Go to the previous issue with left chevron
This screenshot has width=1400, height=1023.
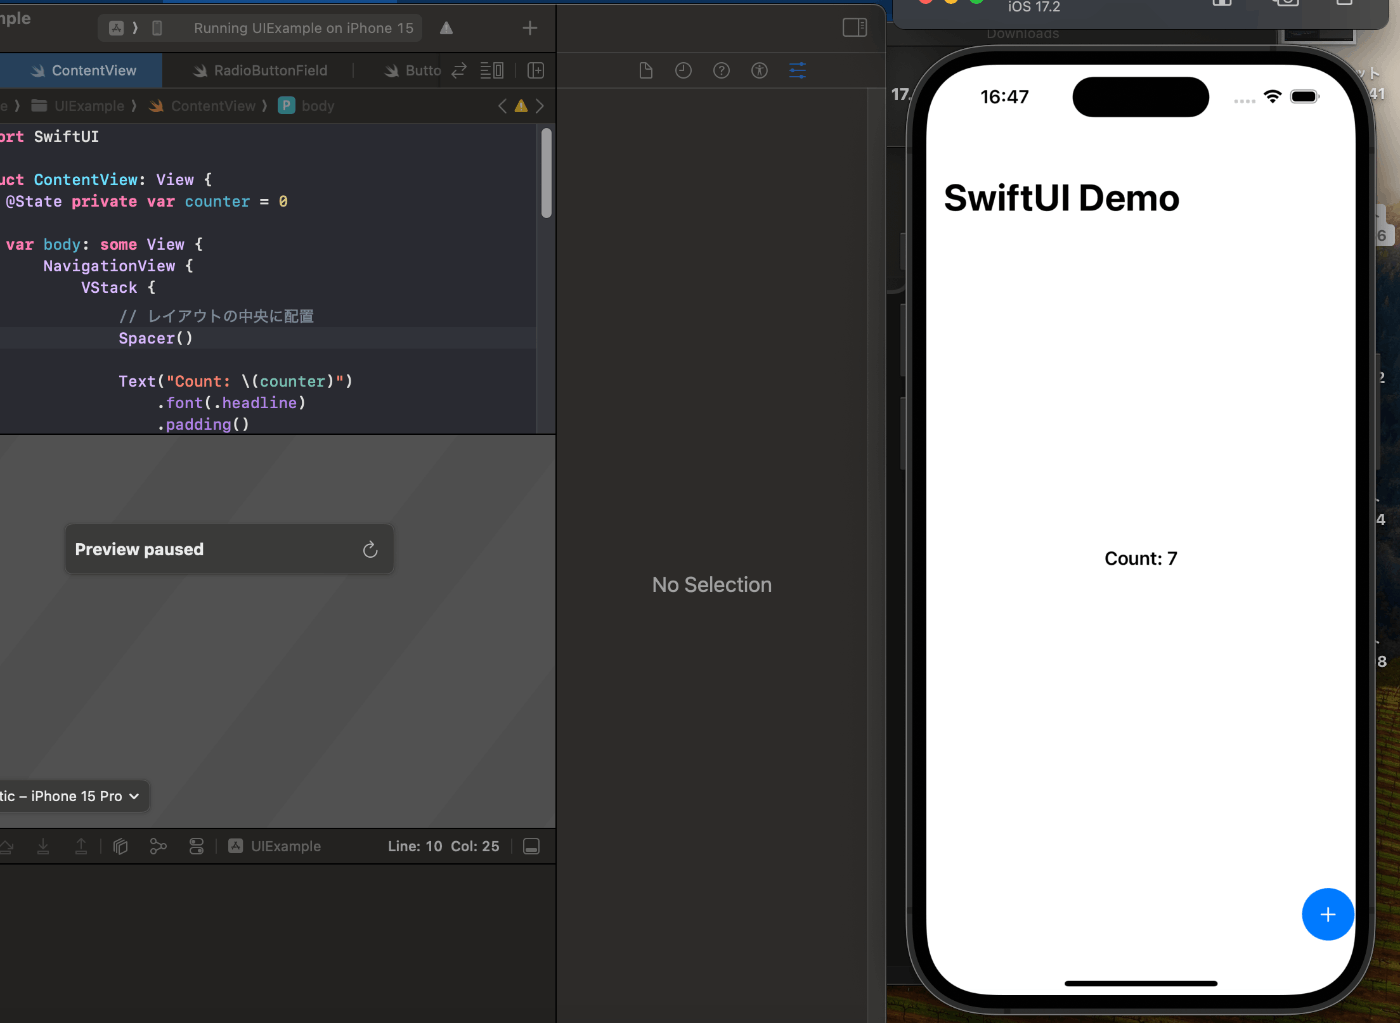[x=502, y=106]
